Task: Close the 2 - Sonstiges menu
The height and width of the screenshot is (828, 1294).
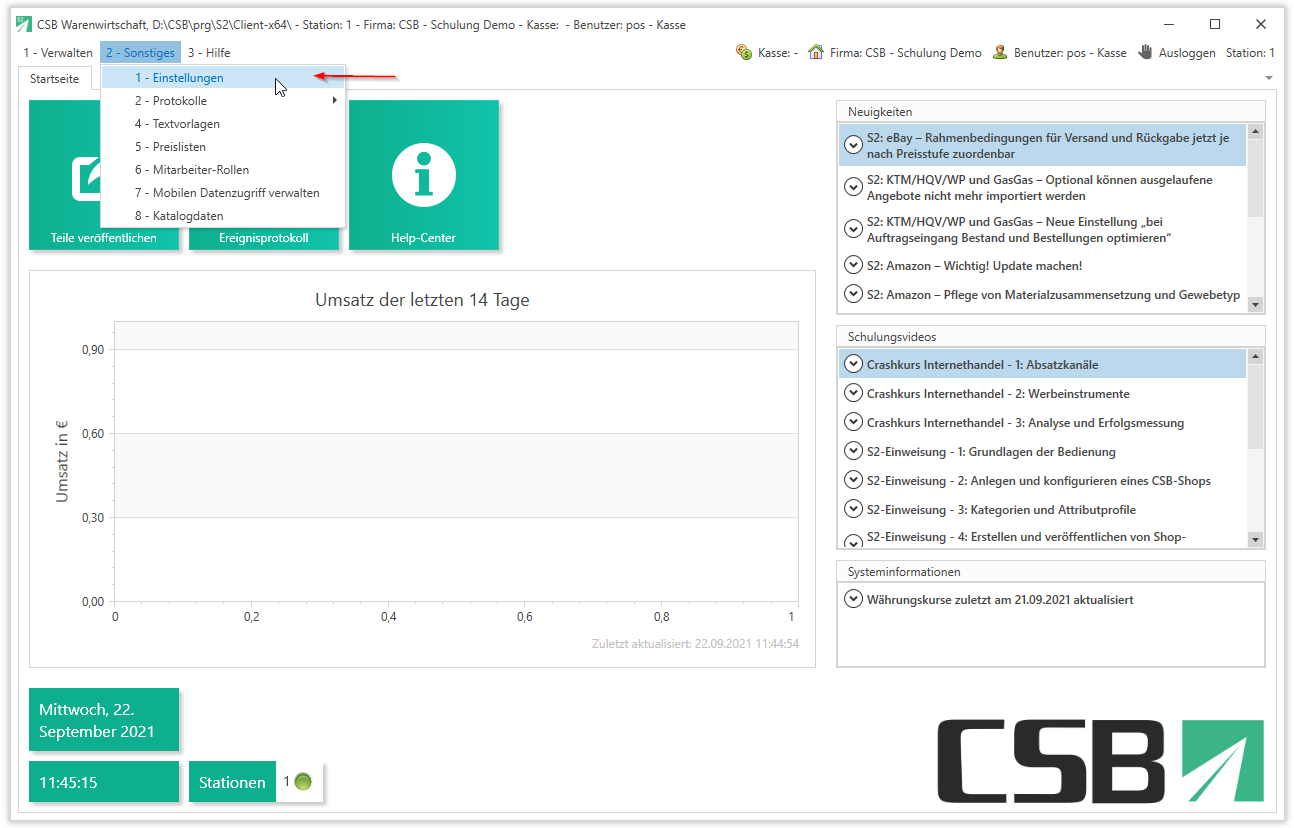Action: pyautogui.click(x=140, y=53)
